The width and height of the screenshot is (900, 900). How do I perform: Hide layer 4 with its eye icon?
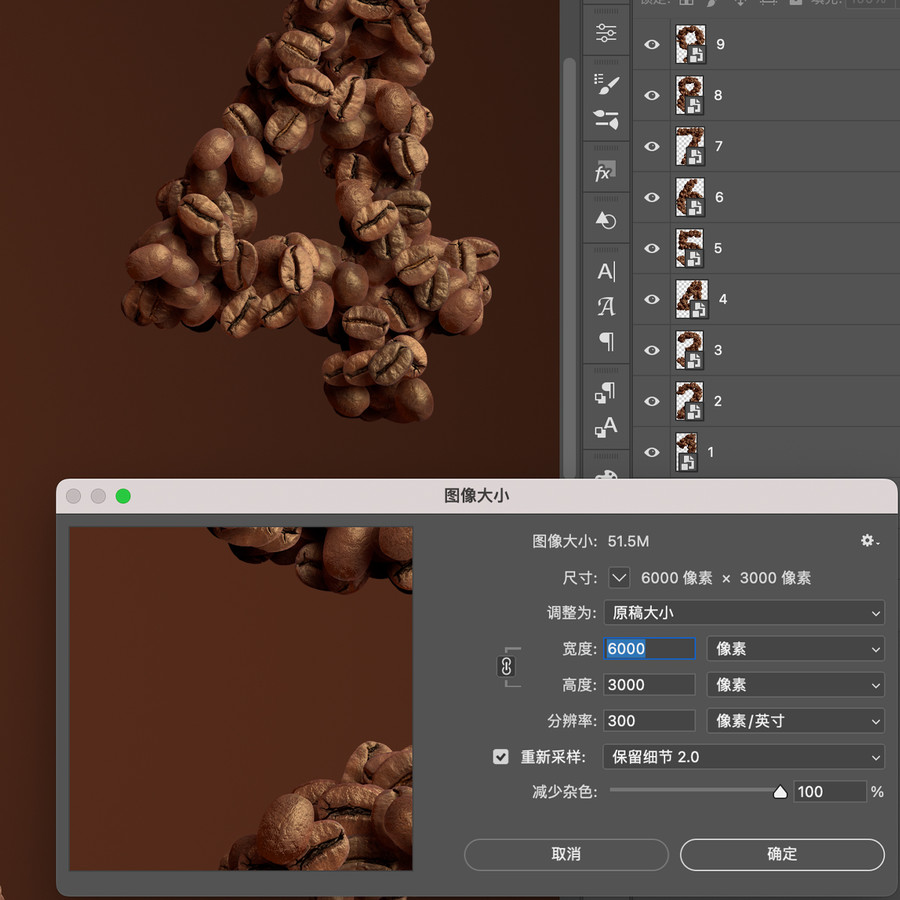point(651,300)
